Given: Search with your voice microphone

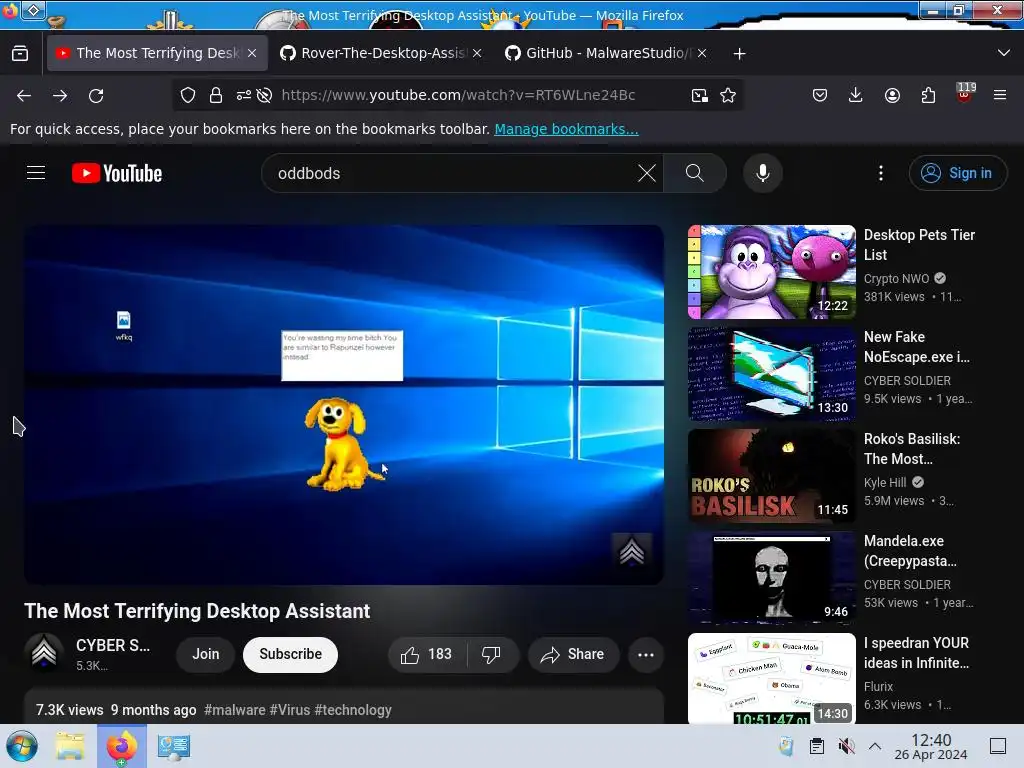Looking at the screenshot, I should pos(763,173).
